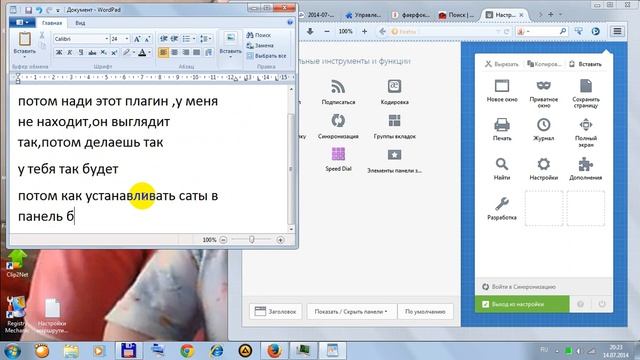Screen dimensions: 640x360
Task: Click Новое окно in Firefox menu panel
Action: [x=502, y=91]
